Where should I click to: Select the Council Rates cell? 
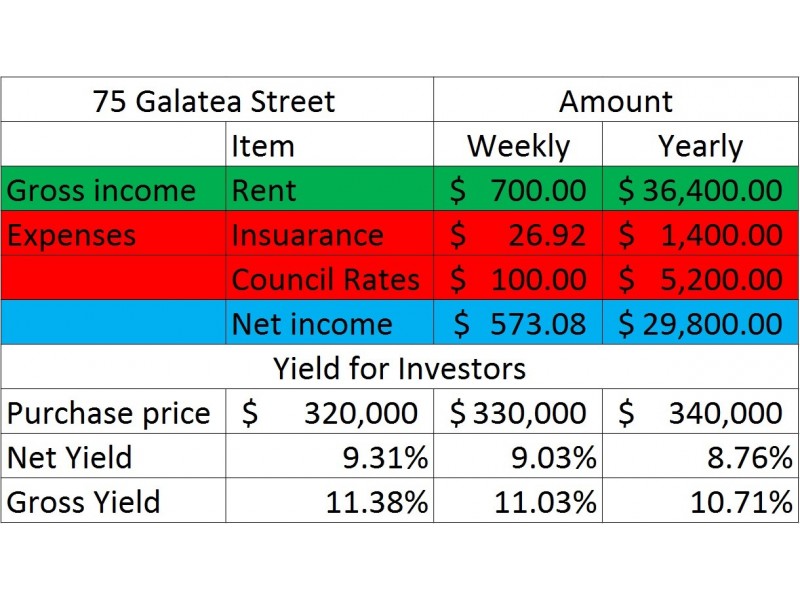point(330,278)
